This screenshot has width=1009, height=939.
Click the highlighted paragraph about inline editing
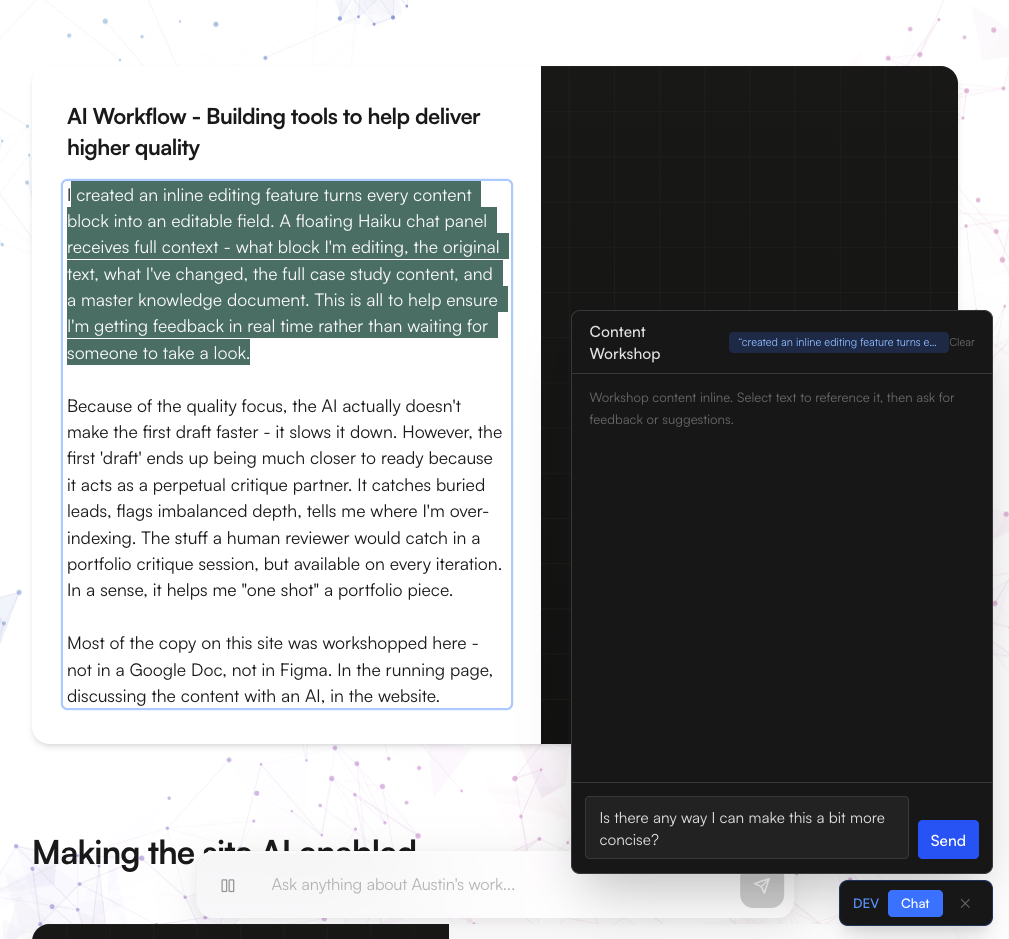click(x=283, y=273)
